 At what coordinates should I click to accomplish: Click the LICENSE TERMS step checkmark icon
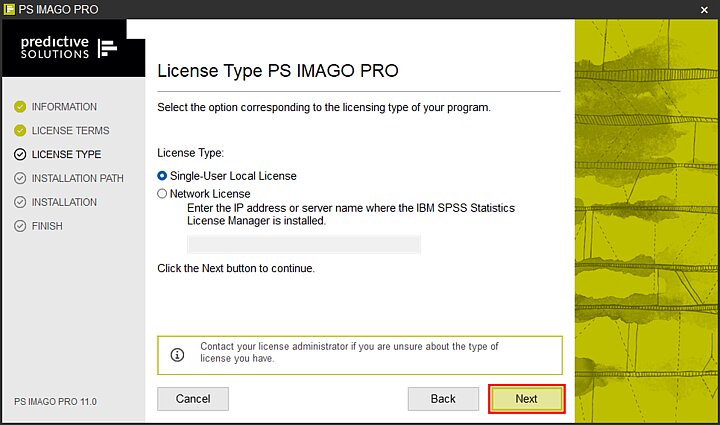20,130
